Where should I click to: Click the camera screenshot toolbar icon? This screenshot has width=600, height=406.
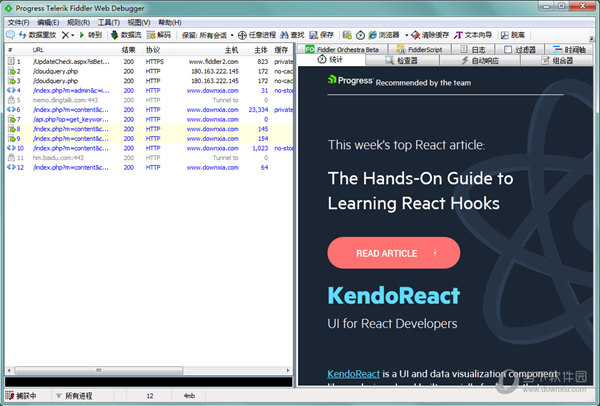pos(347,35)
